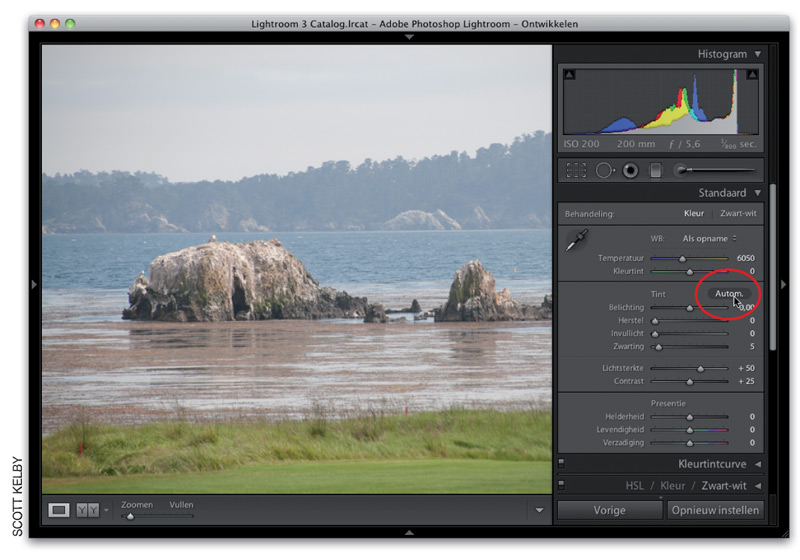Click the right panel scrollbar
Viewport: 800px width, 560px height.
pos(773,267)
